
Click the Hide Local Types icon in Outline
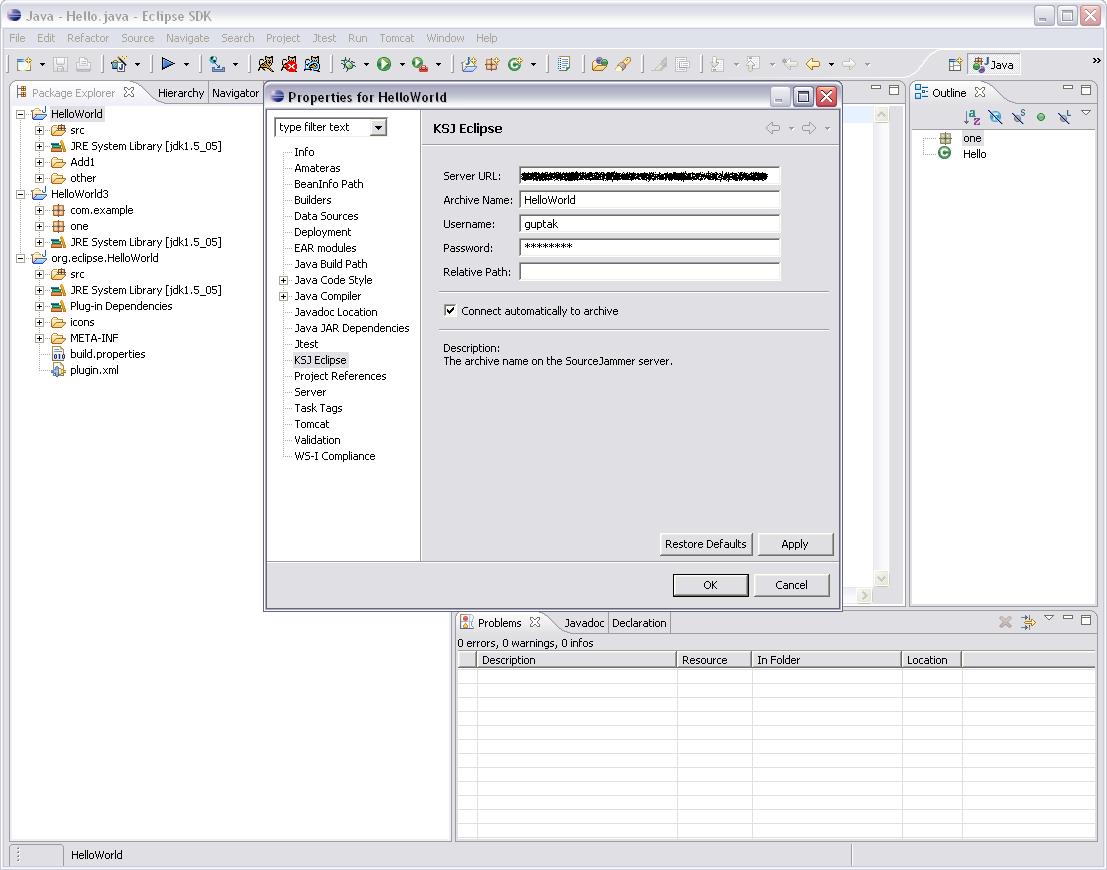1064,117
